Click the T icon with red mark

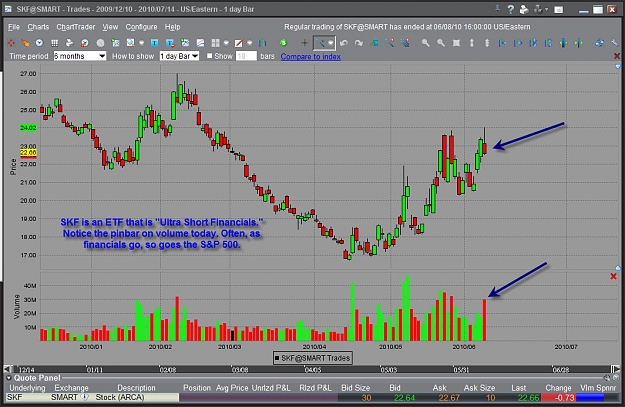point(170,43)
